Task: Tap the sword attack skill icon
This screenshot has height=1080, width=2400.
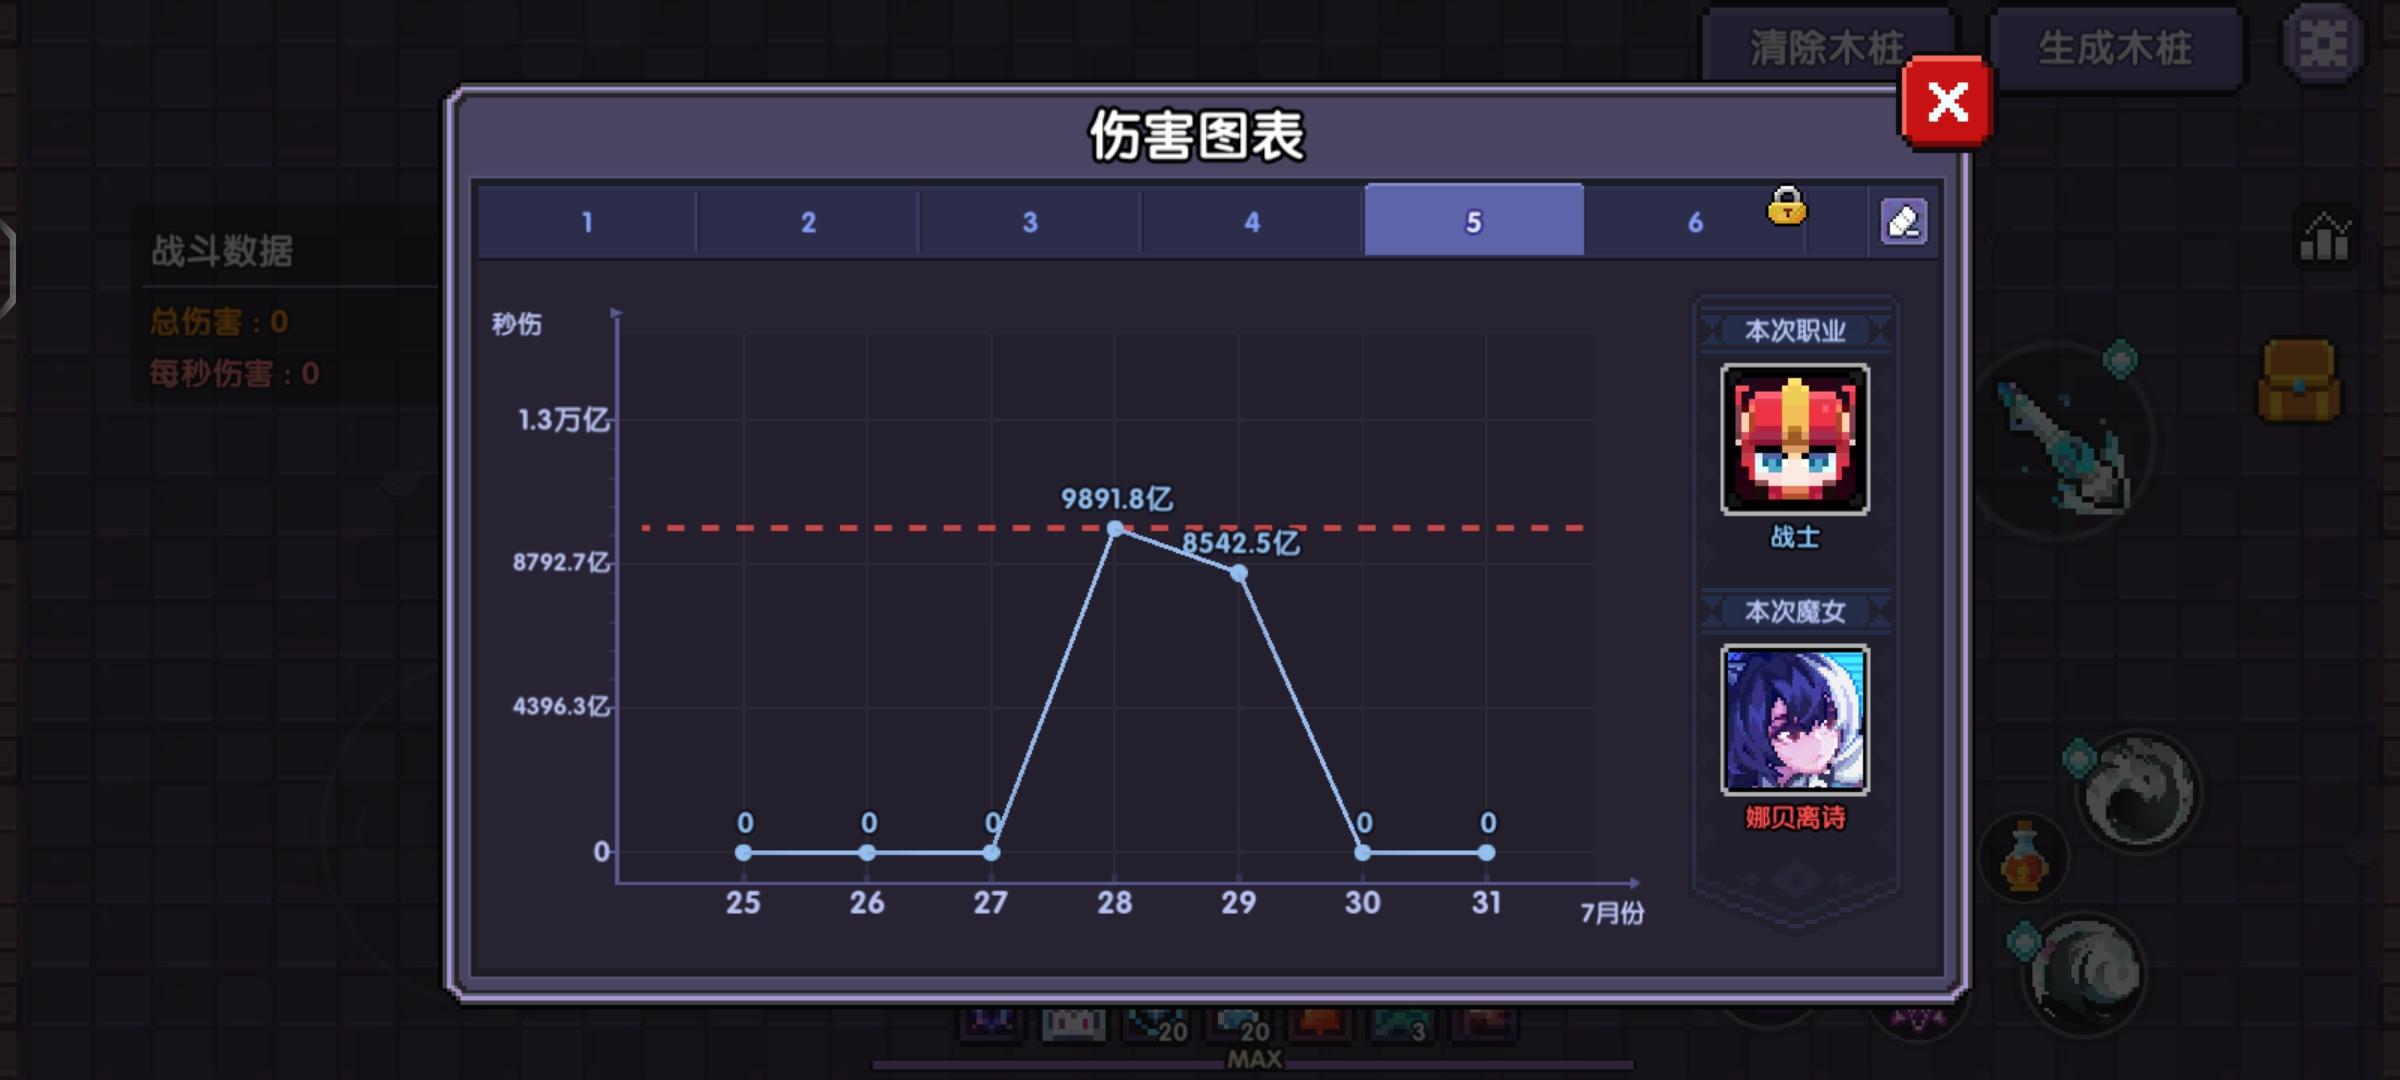Action: click(2063, 444)
